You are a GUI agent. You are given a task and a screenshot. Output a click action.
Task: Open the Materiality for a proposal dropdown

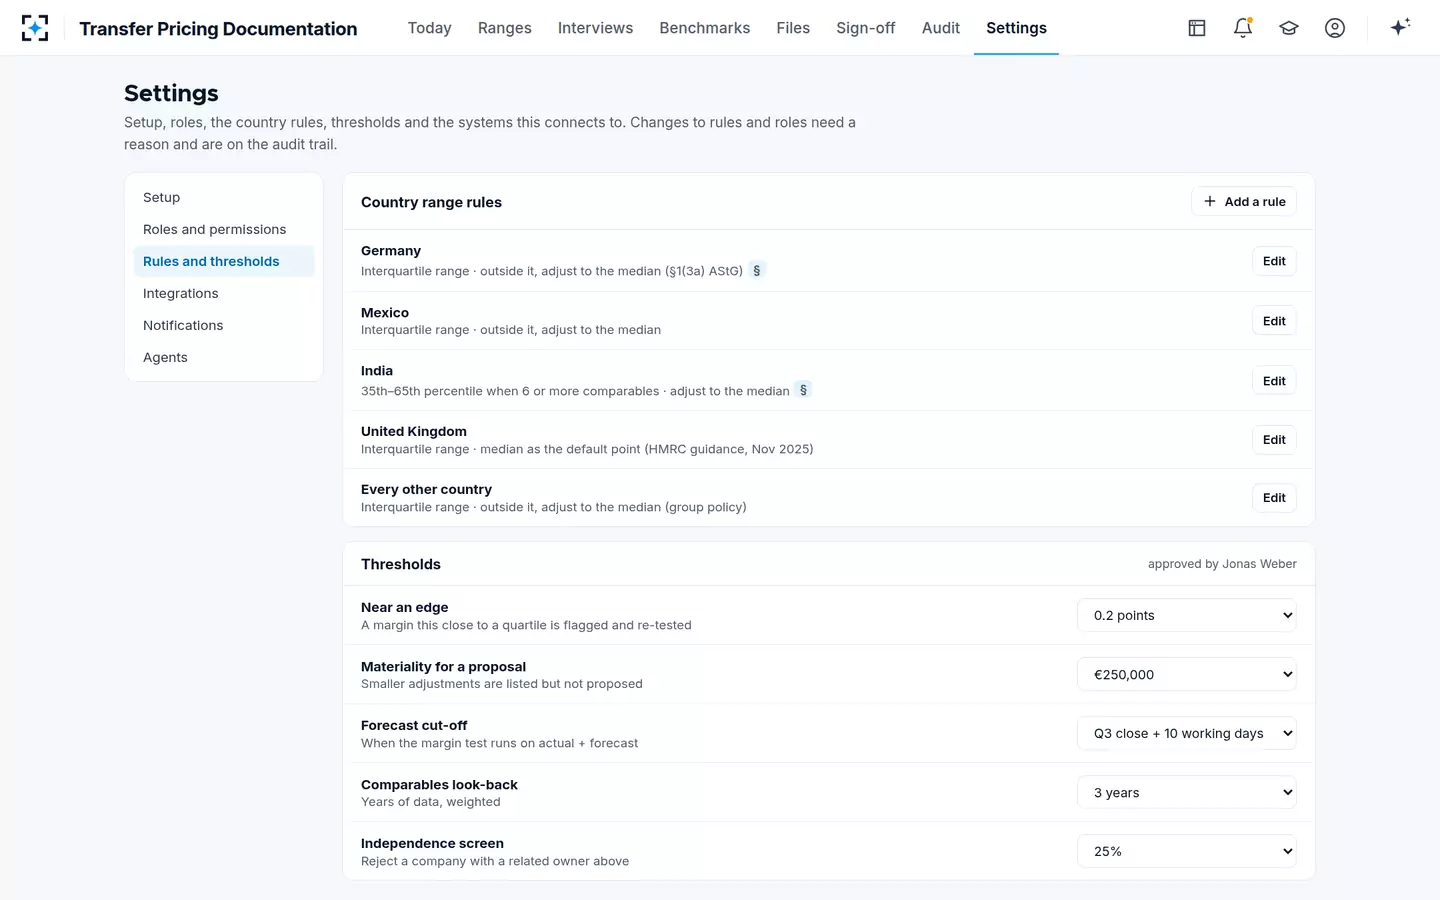click(1187, 674)
